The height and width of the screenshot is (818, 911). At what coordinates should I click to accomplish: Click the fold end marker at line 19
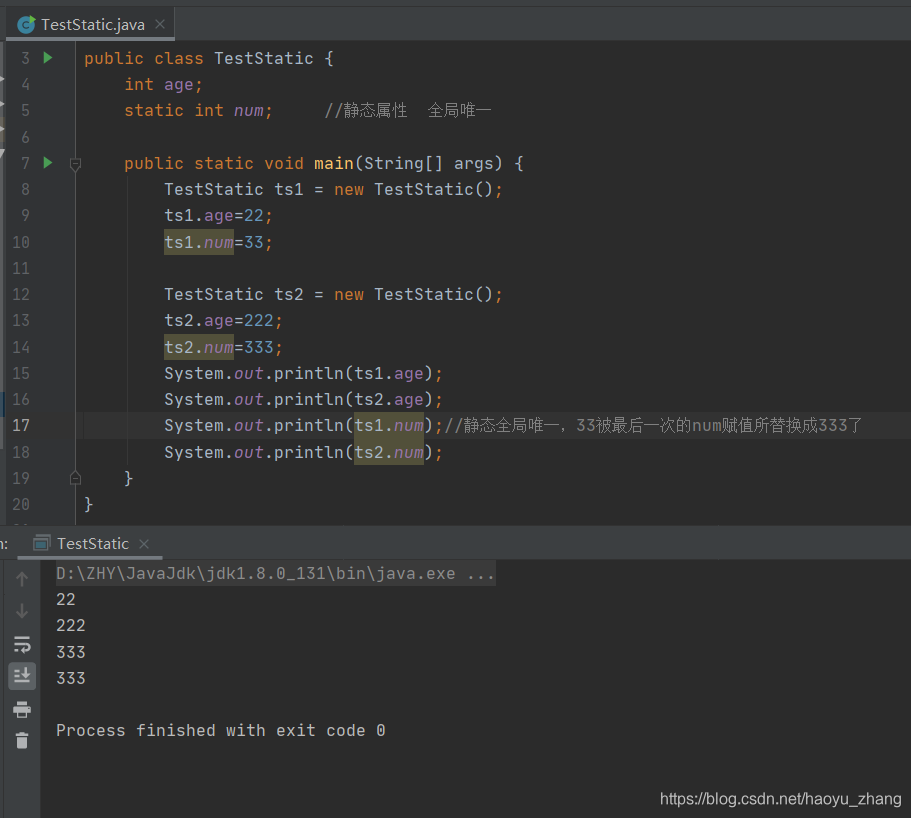pyautogui.click(x=75, y=478)
